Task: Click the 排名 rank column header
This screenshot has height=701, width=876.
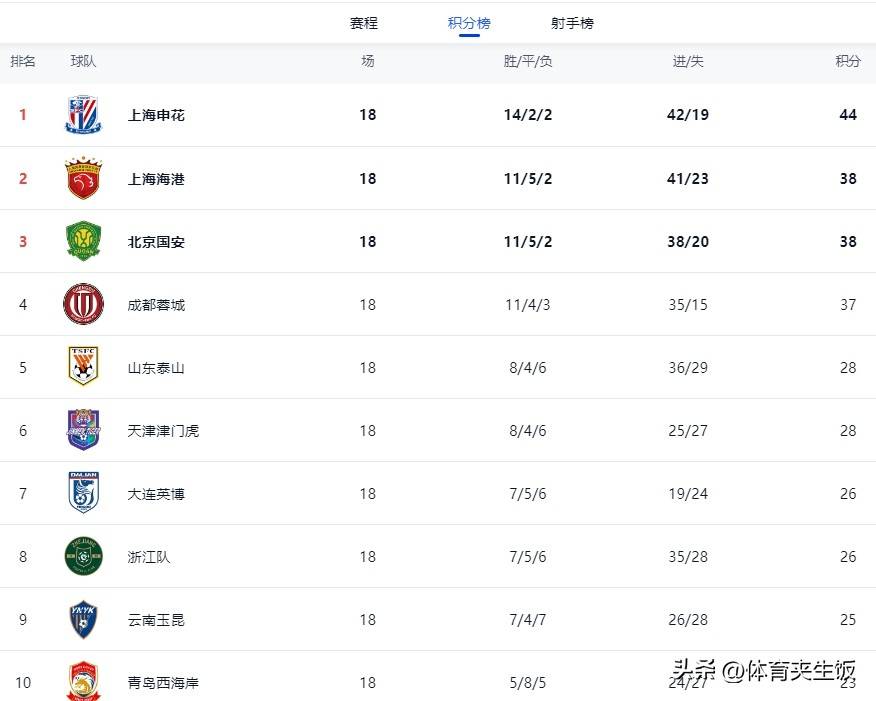Action: click(23, 61)
